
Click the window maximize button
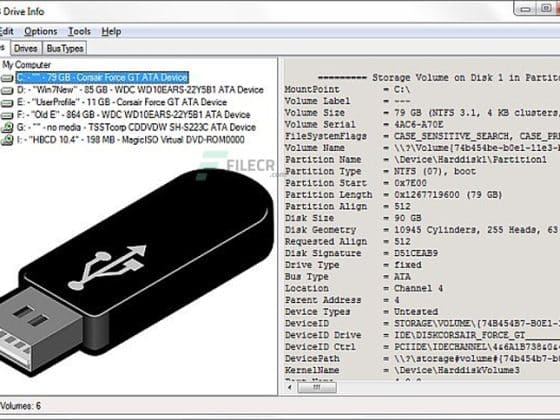(x=546, y=9)
